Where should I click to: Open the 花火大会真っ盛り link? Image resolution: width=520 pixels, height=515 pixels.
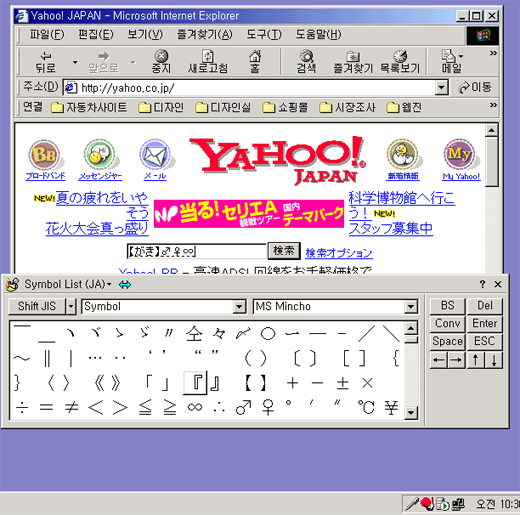(97, 229)
